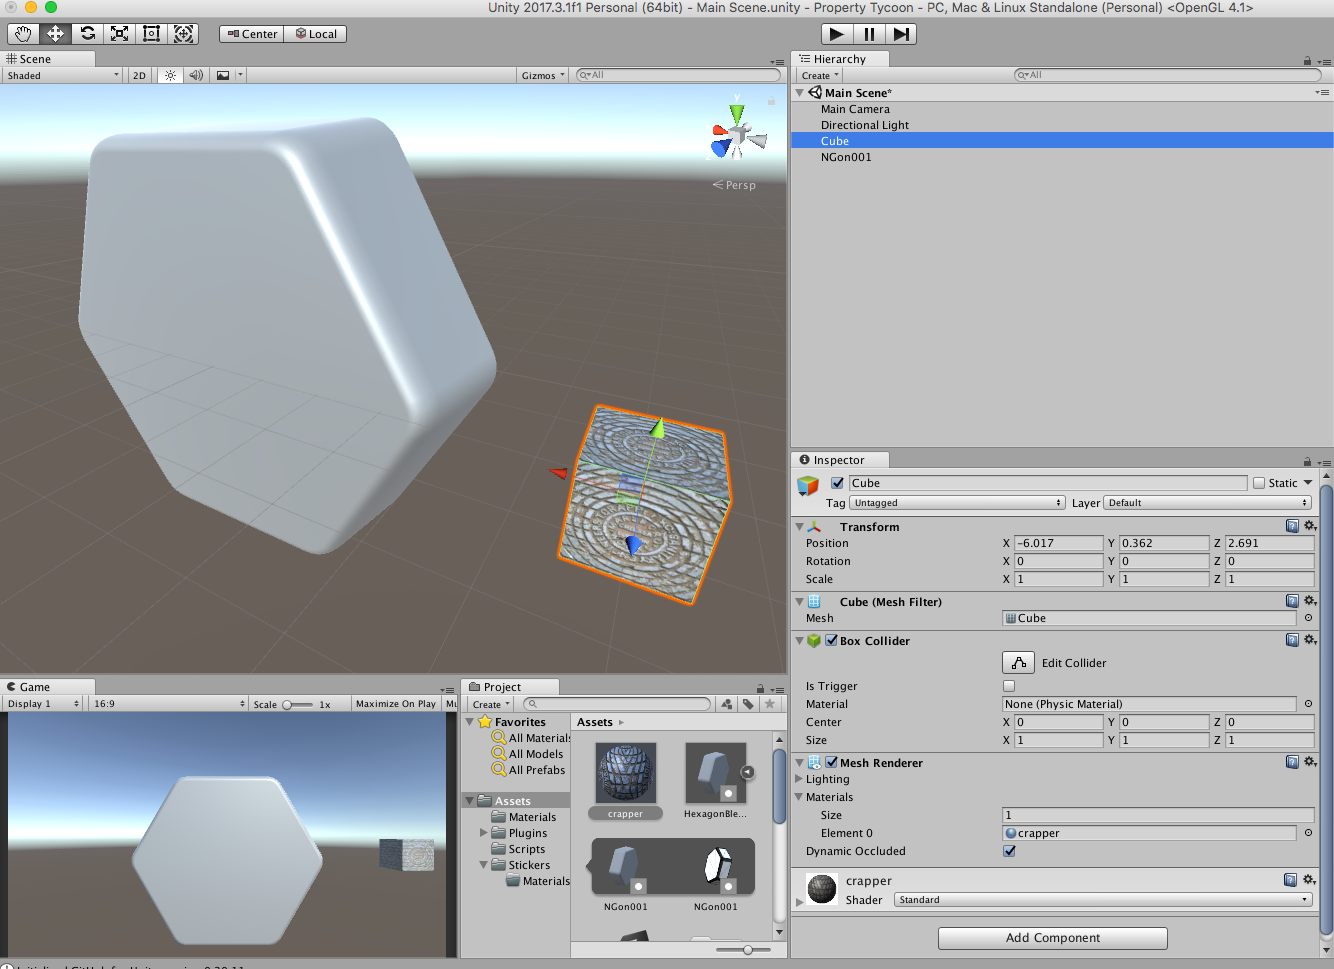Disable Mesh Renderer component checkbox
The image size is (1334, 969).
831,762
